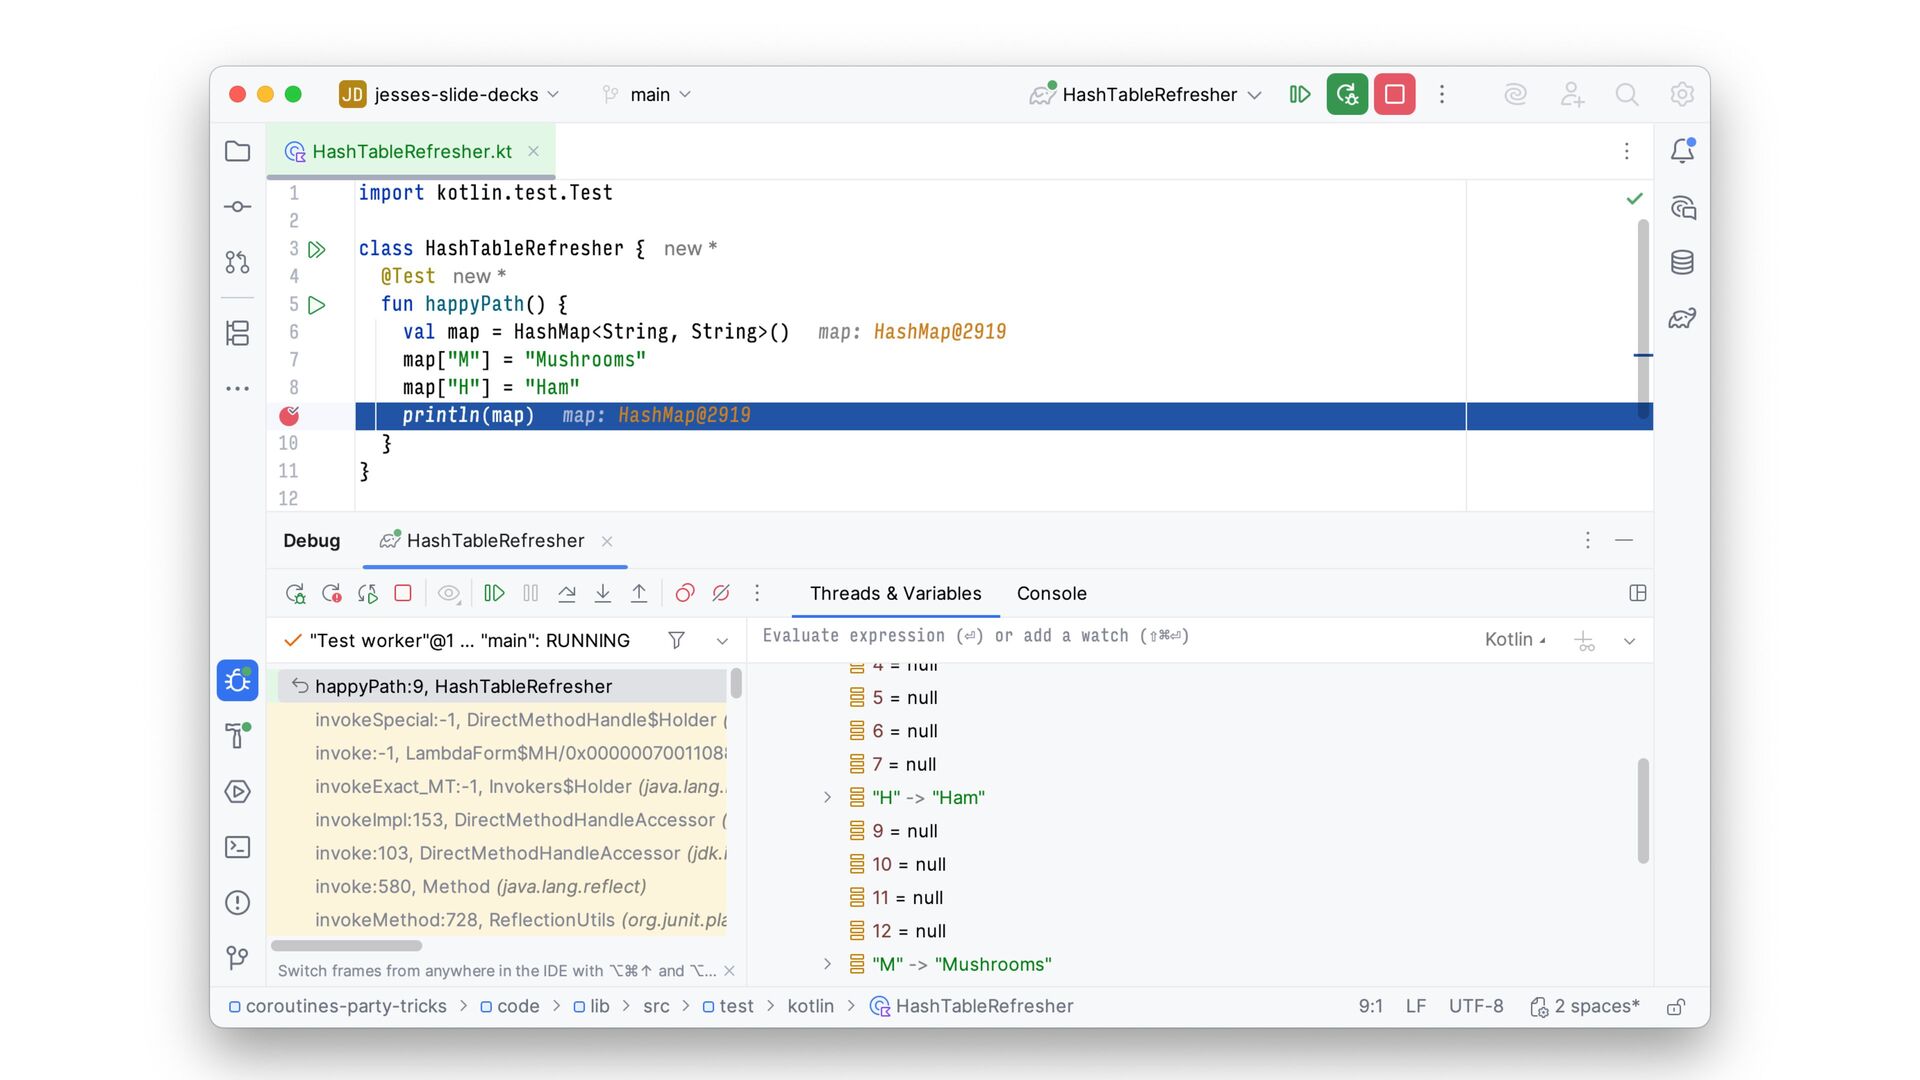Open the Database tool window
Screen dimensions: 1920x1080
tap(1682, 262)
